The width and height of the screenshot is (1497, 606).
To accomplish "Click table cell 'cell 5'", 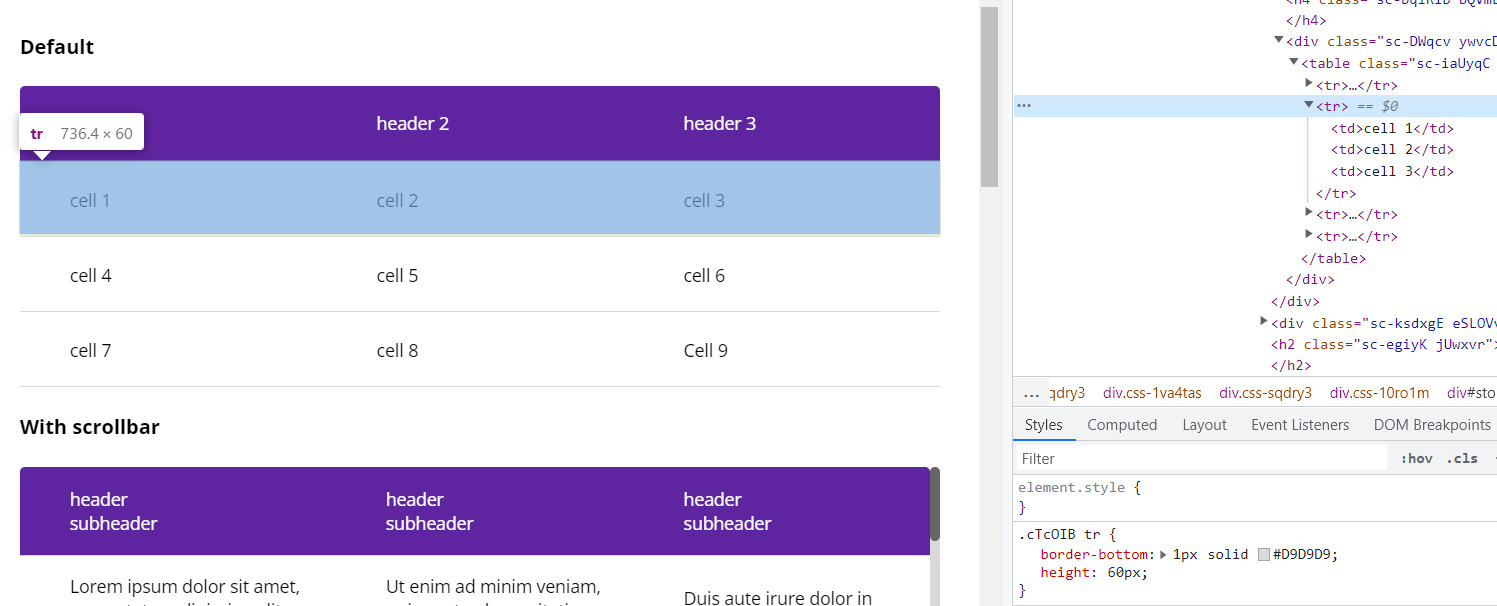I will coord(397,276).
